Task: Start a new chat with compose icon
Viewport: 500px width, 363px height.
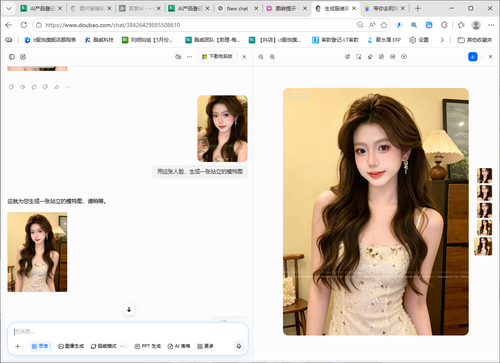Action: click(x=23, y=57)
